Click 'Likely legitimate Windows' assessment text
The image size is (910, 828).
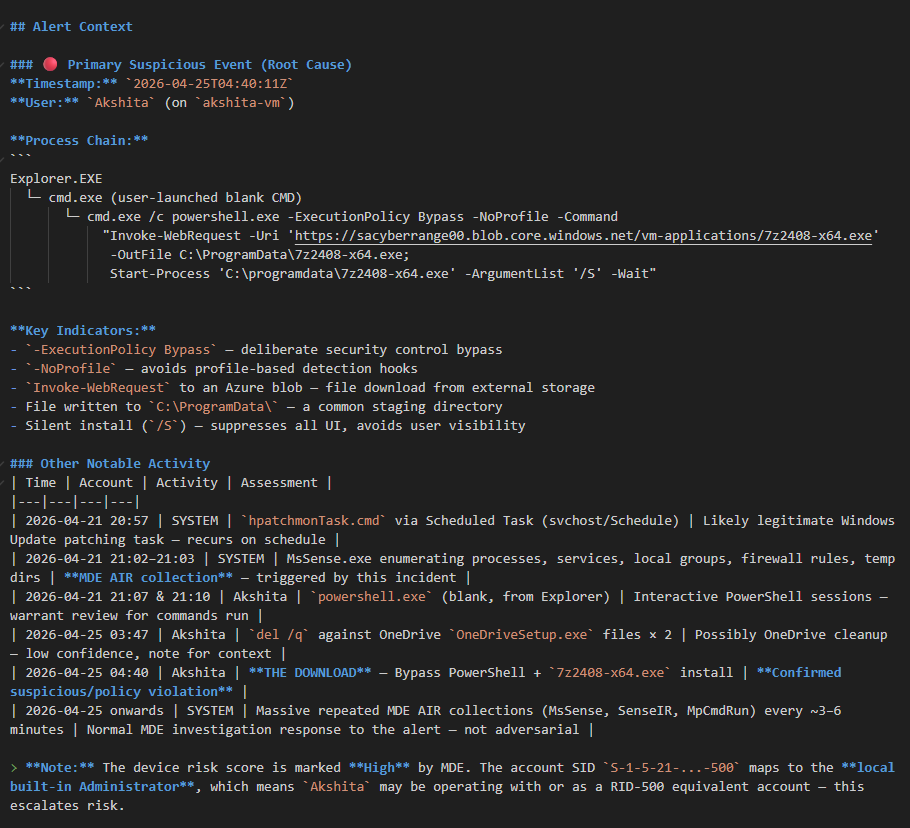coord(799,521)
